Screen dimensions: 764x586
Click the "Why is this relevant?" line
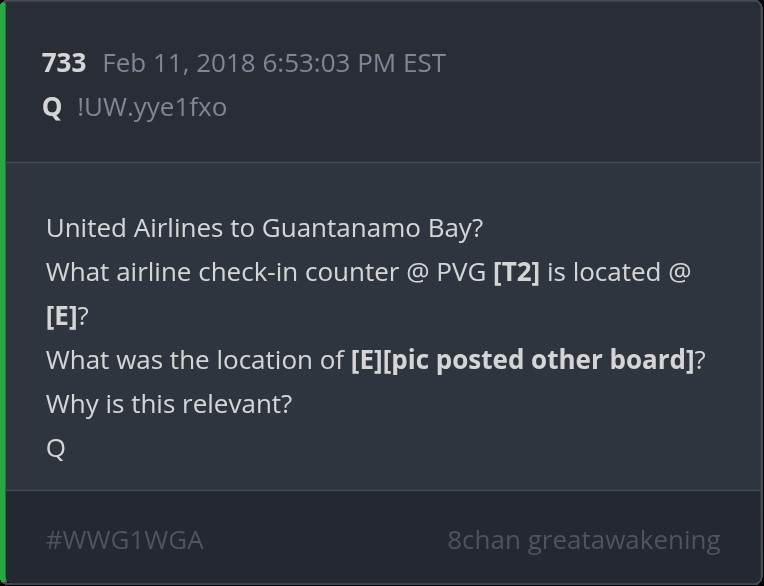pyautogui.click(x=169, y=404)
